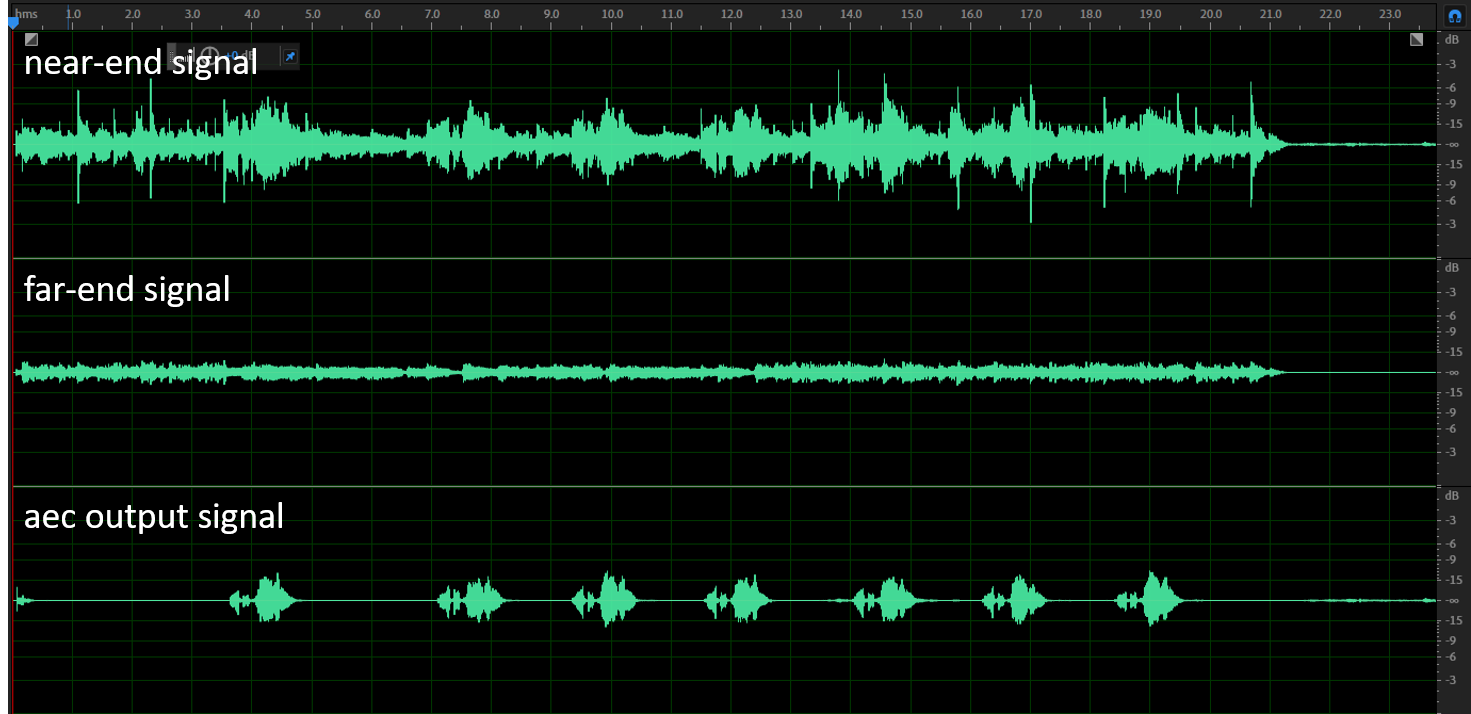Click the HUD volume adjustment knob
The width and height of the screenshot is (1471, 714).
pyautogui.click(x=210, y=57)
